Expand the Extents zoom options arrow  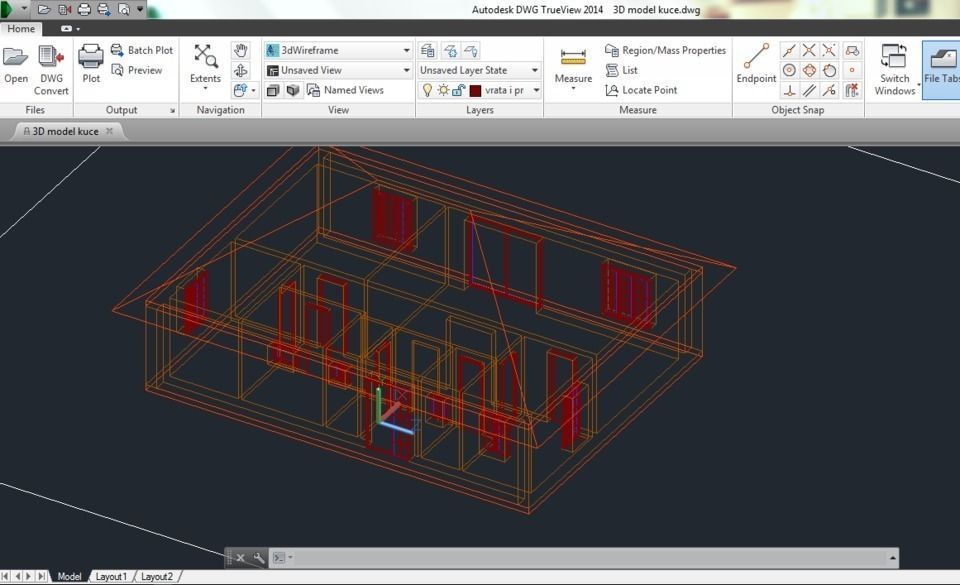205,89
